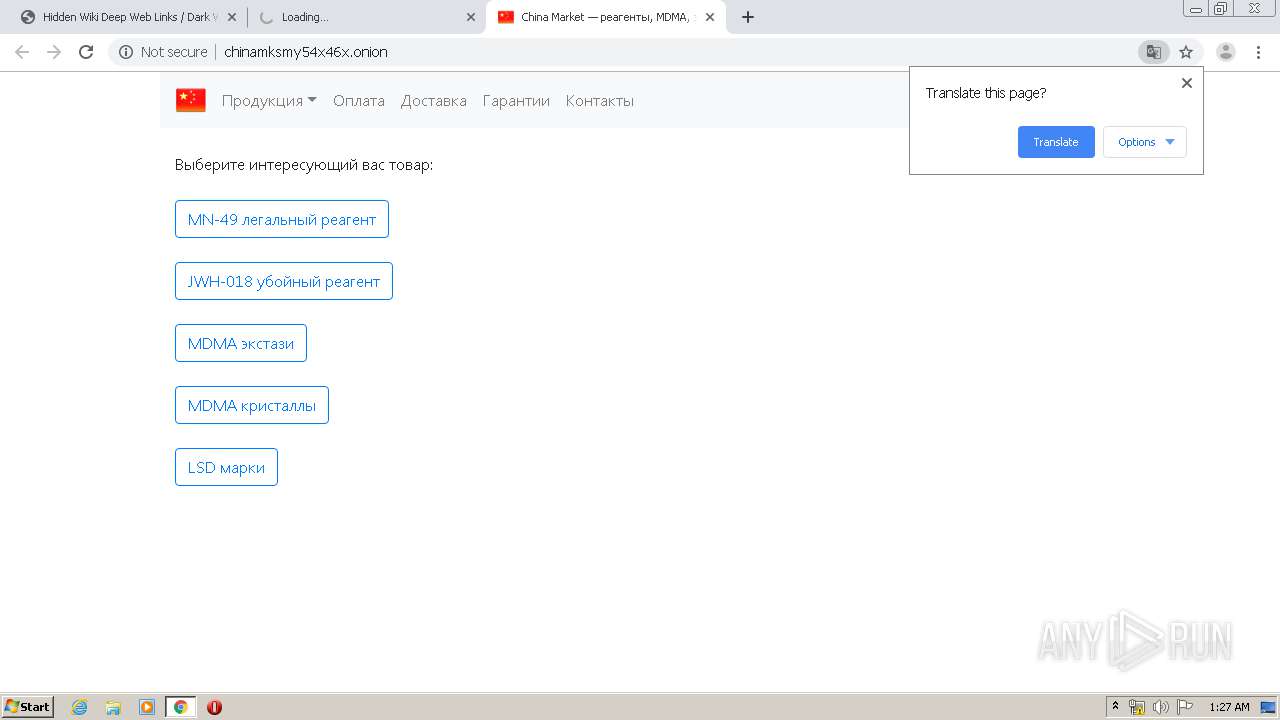Screen dimensions: 1280x720
Task: View site info next to Not secure
Action: 126,52
